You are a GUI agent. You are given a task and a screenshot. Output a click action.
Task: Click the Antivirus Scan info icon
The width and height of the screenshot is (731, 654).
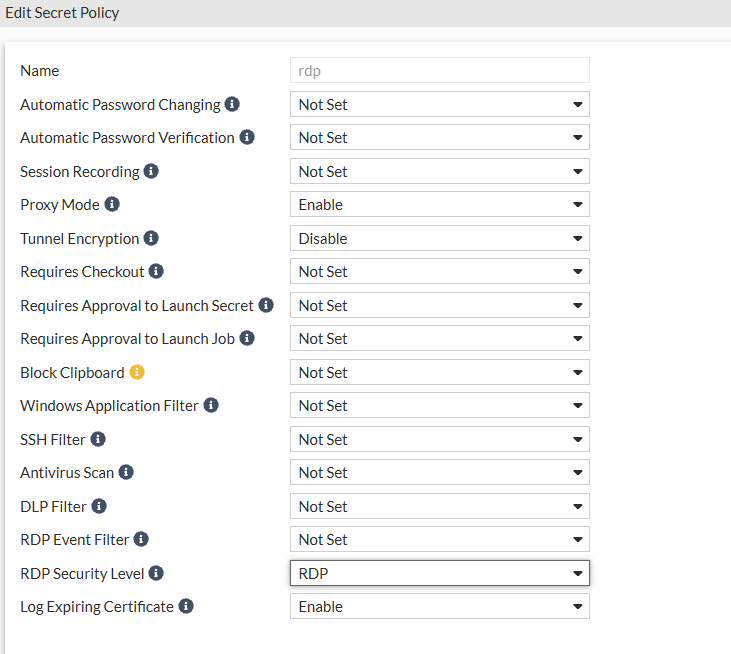(126, 472)
